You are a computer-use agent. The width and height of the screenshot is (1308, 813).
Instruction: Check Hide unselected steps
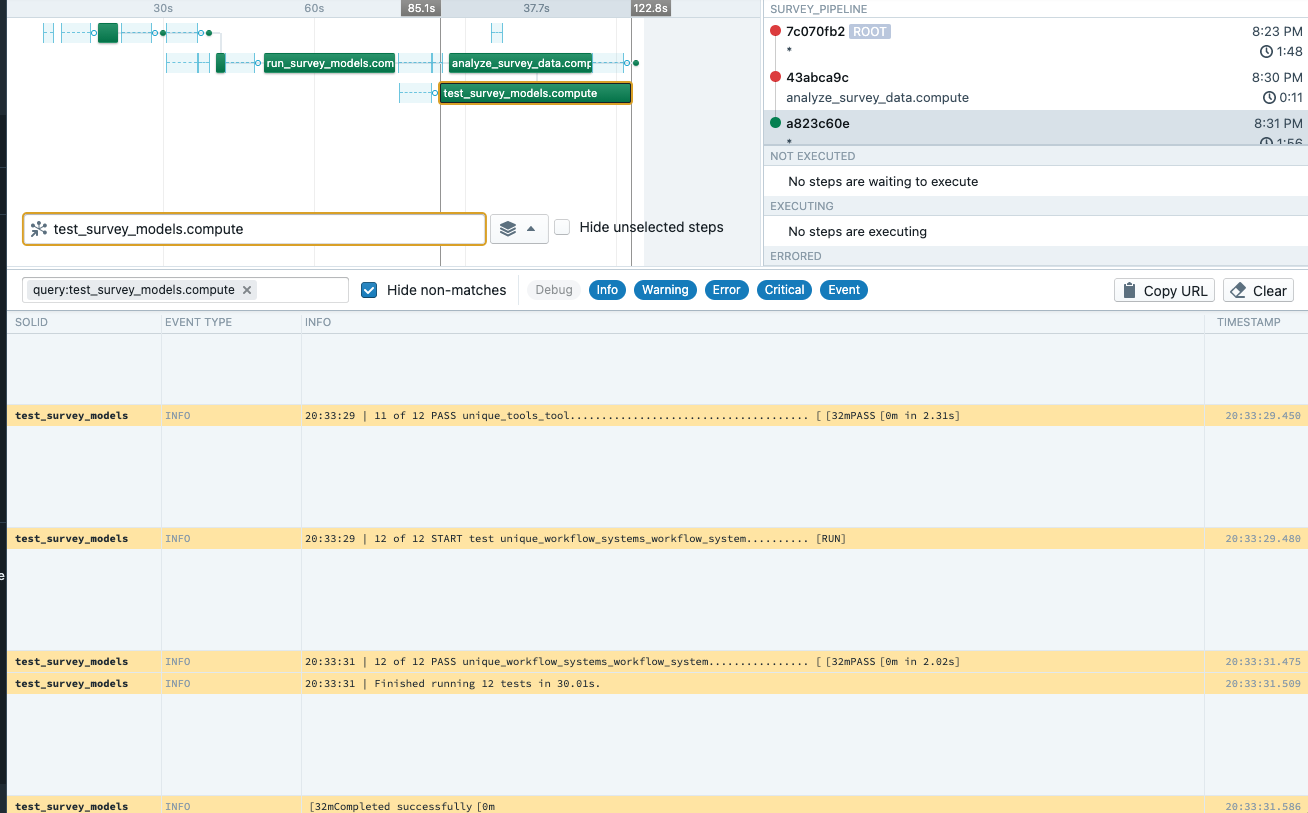pyautogui.click(x=562, y=227)
